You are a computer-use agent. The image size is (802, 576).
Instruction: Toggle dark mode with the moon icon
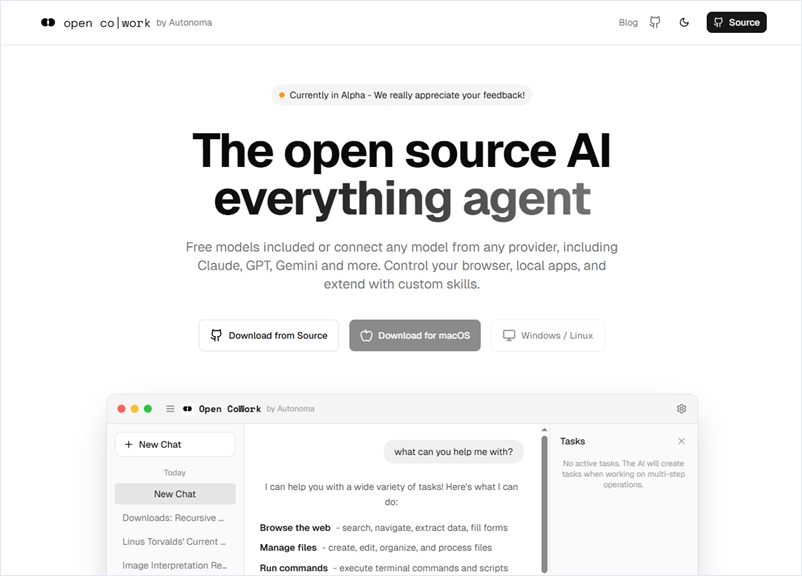[684, 22]
